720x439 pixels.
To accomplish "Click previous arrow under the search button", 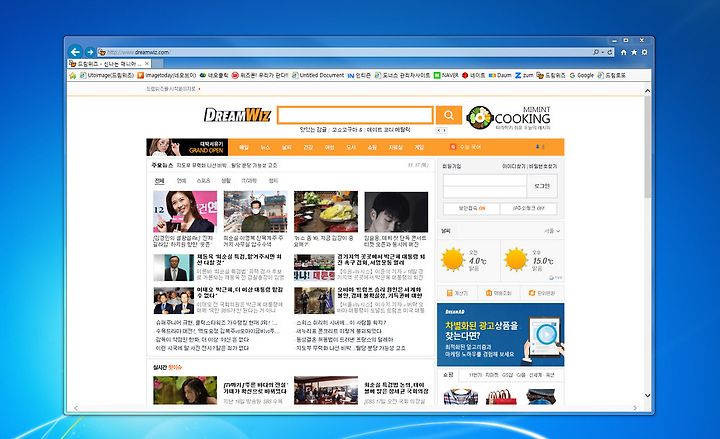I will pos(439,131).
